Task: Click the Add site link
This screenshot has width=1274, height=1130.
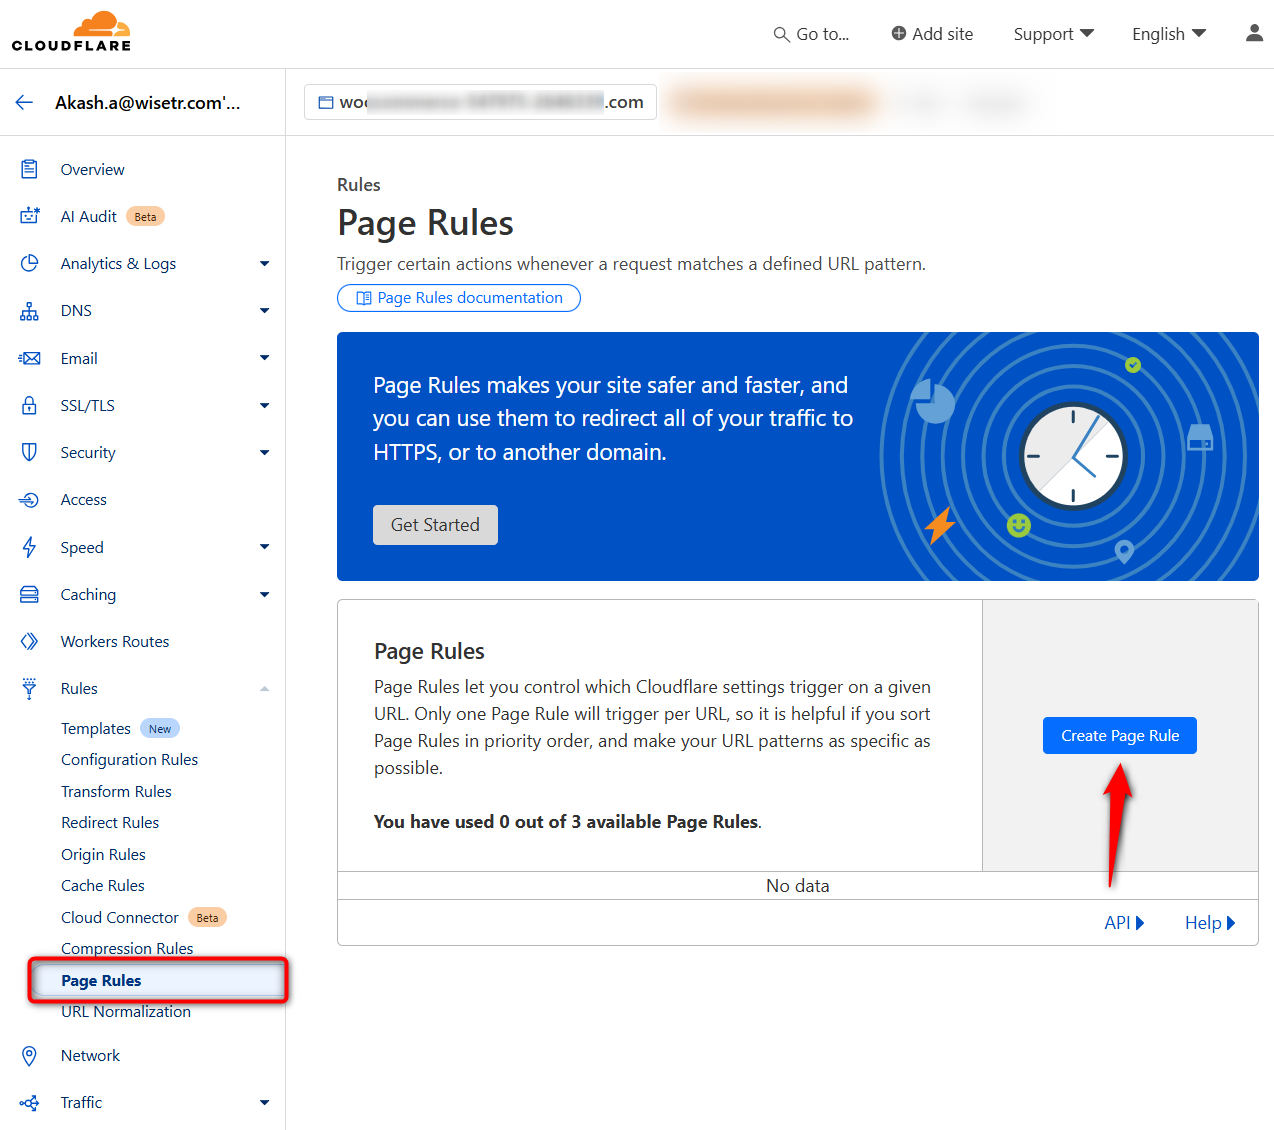Action: click(x=932, y=34)
